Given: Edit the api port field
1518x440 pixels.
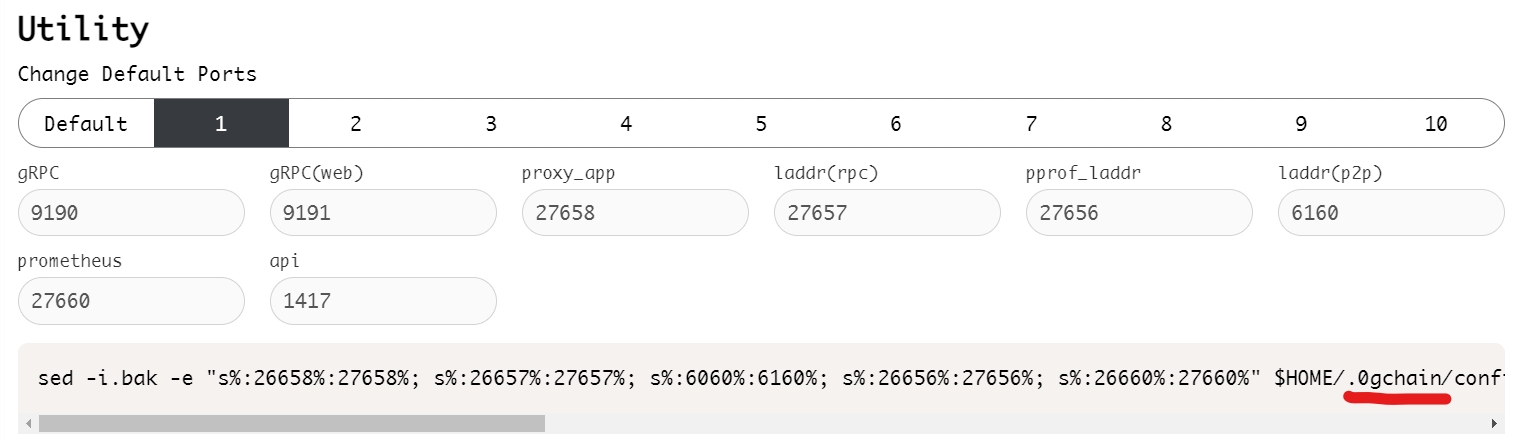Looking at the screenshot, I should (383, 301).
